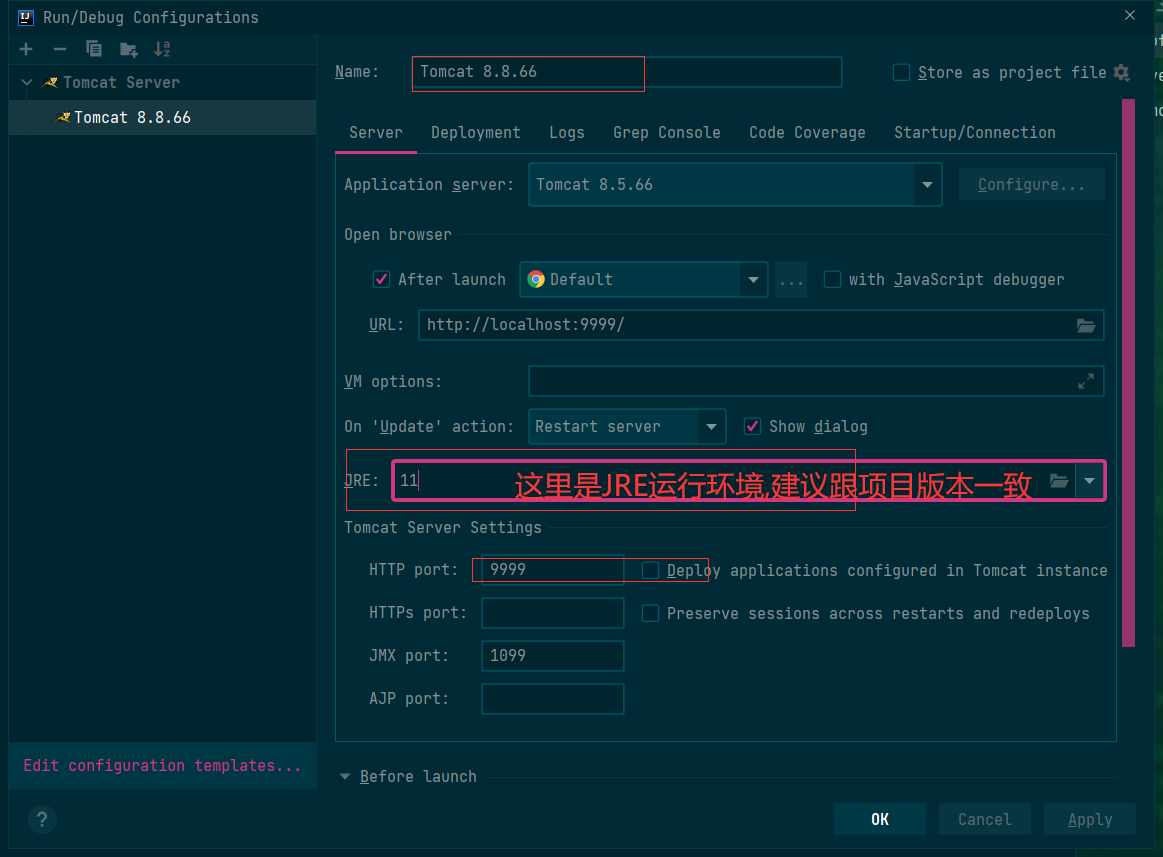This screenshot has height=857, width=1163.
Task: Enable Deploy applications configured in Tomcat
Action: pyautogui.click(x=650, y=570)
